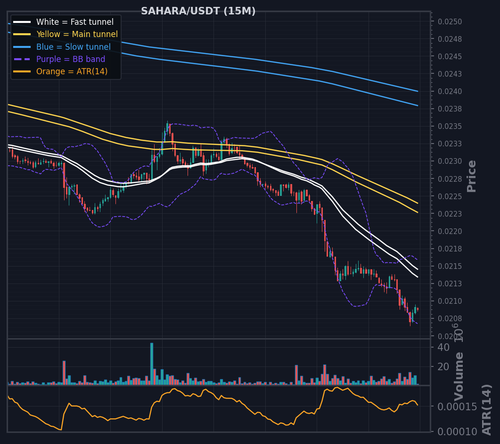Click the 0.0230 price axis label

pyautogui.click(x=450, y=161)
